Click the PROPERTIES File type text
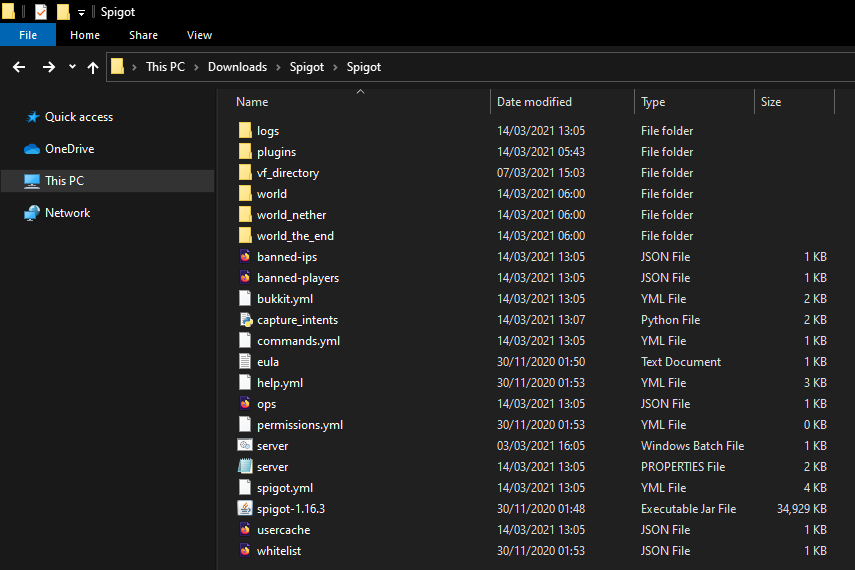 (683, 467)
